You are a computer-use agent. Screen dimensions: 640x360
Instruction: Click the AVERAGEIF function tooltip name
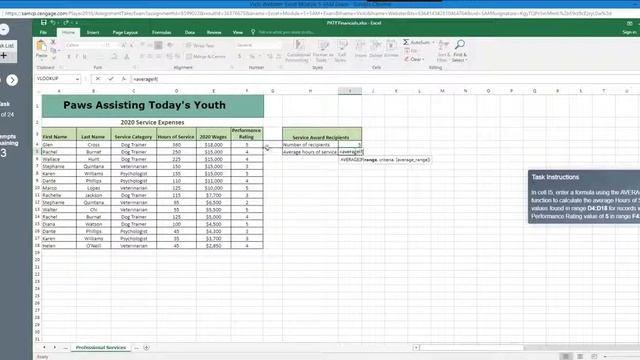click(351, 160)
